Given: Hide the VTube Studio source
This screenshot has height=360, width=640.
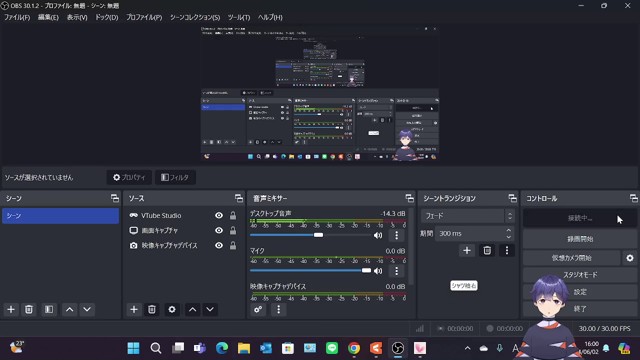Looking at the screenshot, I should [x=219, y=216].
